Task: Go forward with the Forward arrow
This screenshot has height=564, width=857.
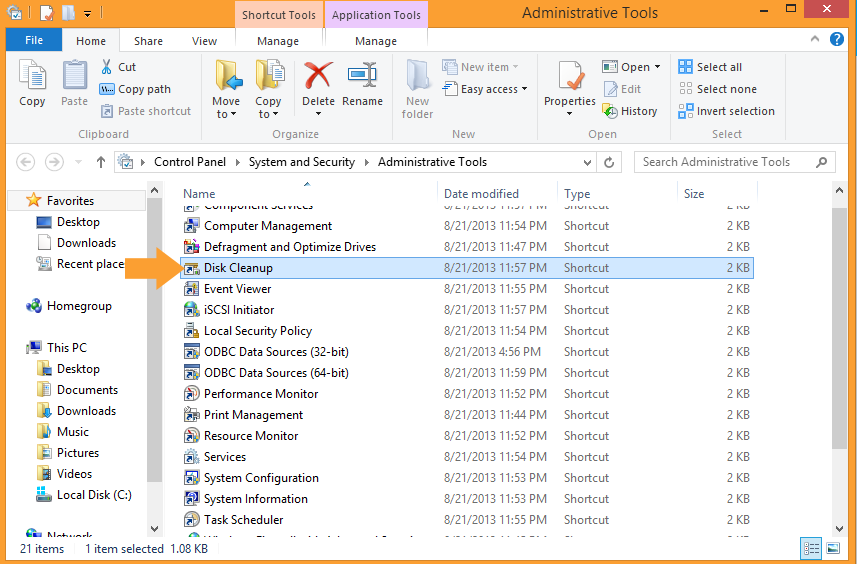Action: 54,162
